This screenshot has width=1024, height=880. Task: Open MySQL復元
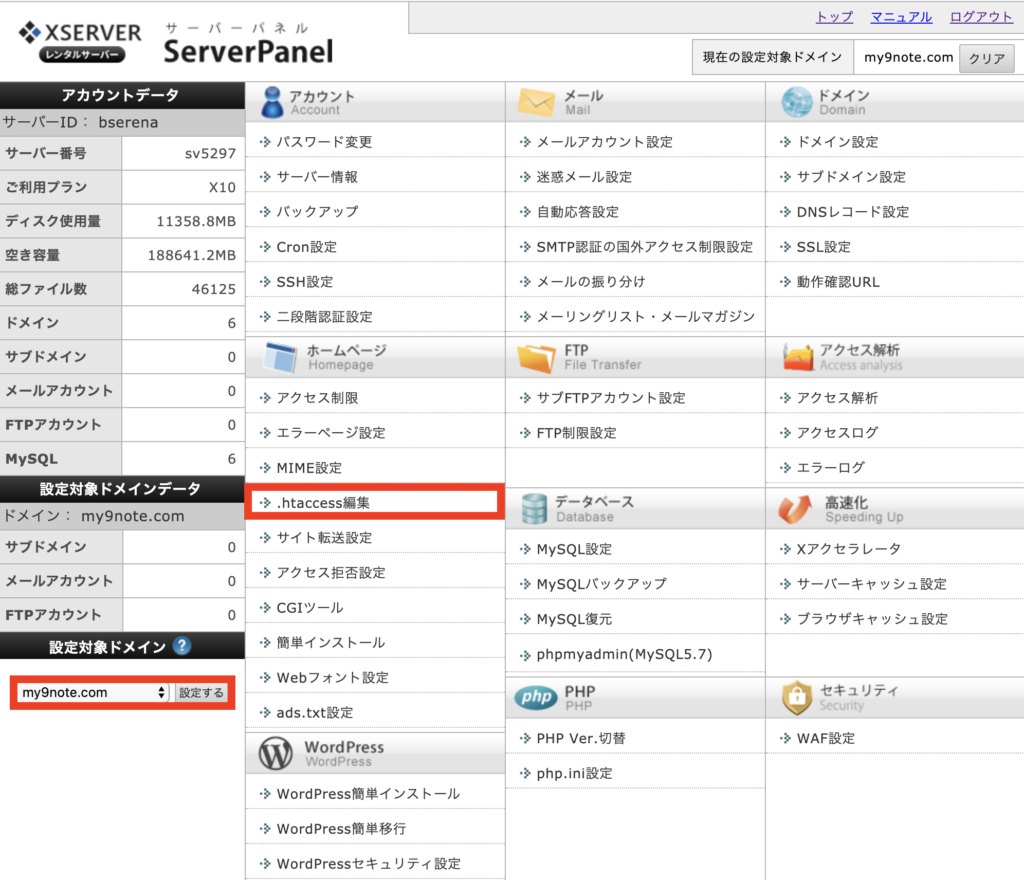click(x=574, y=619)
